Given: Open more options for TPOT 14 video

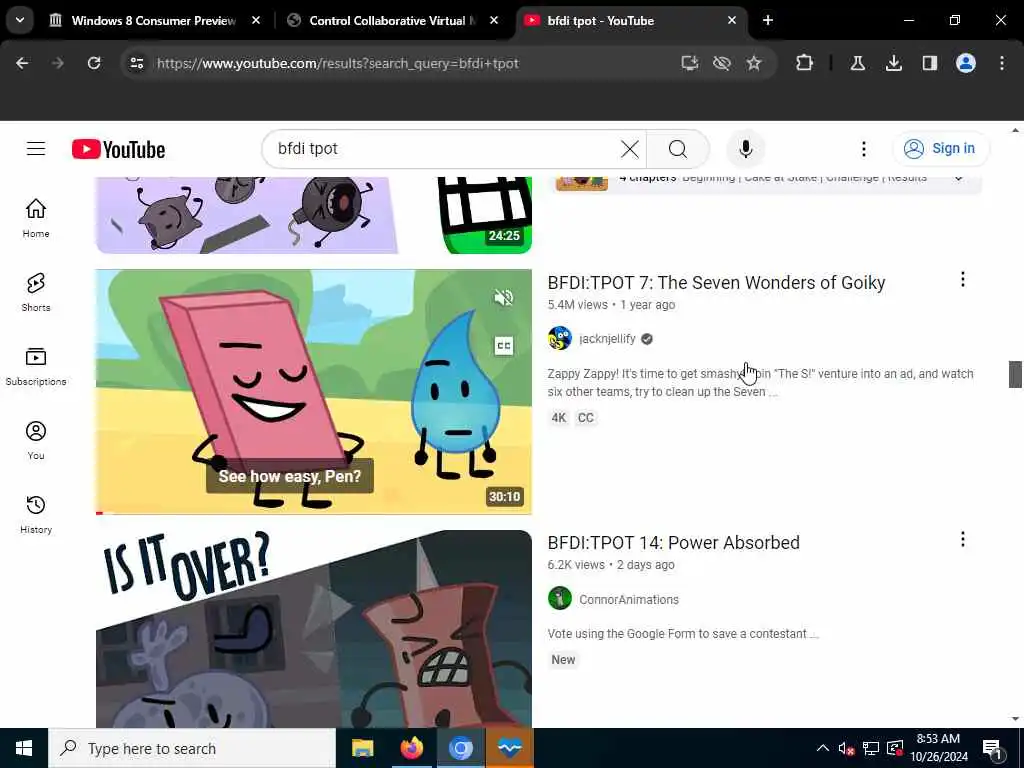Looking at the screenshot, I should point(963,539).
